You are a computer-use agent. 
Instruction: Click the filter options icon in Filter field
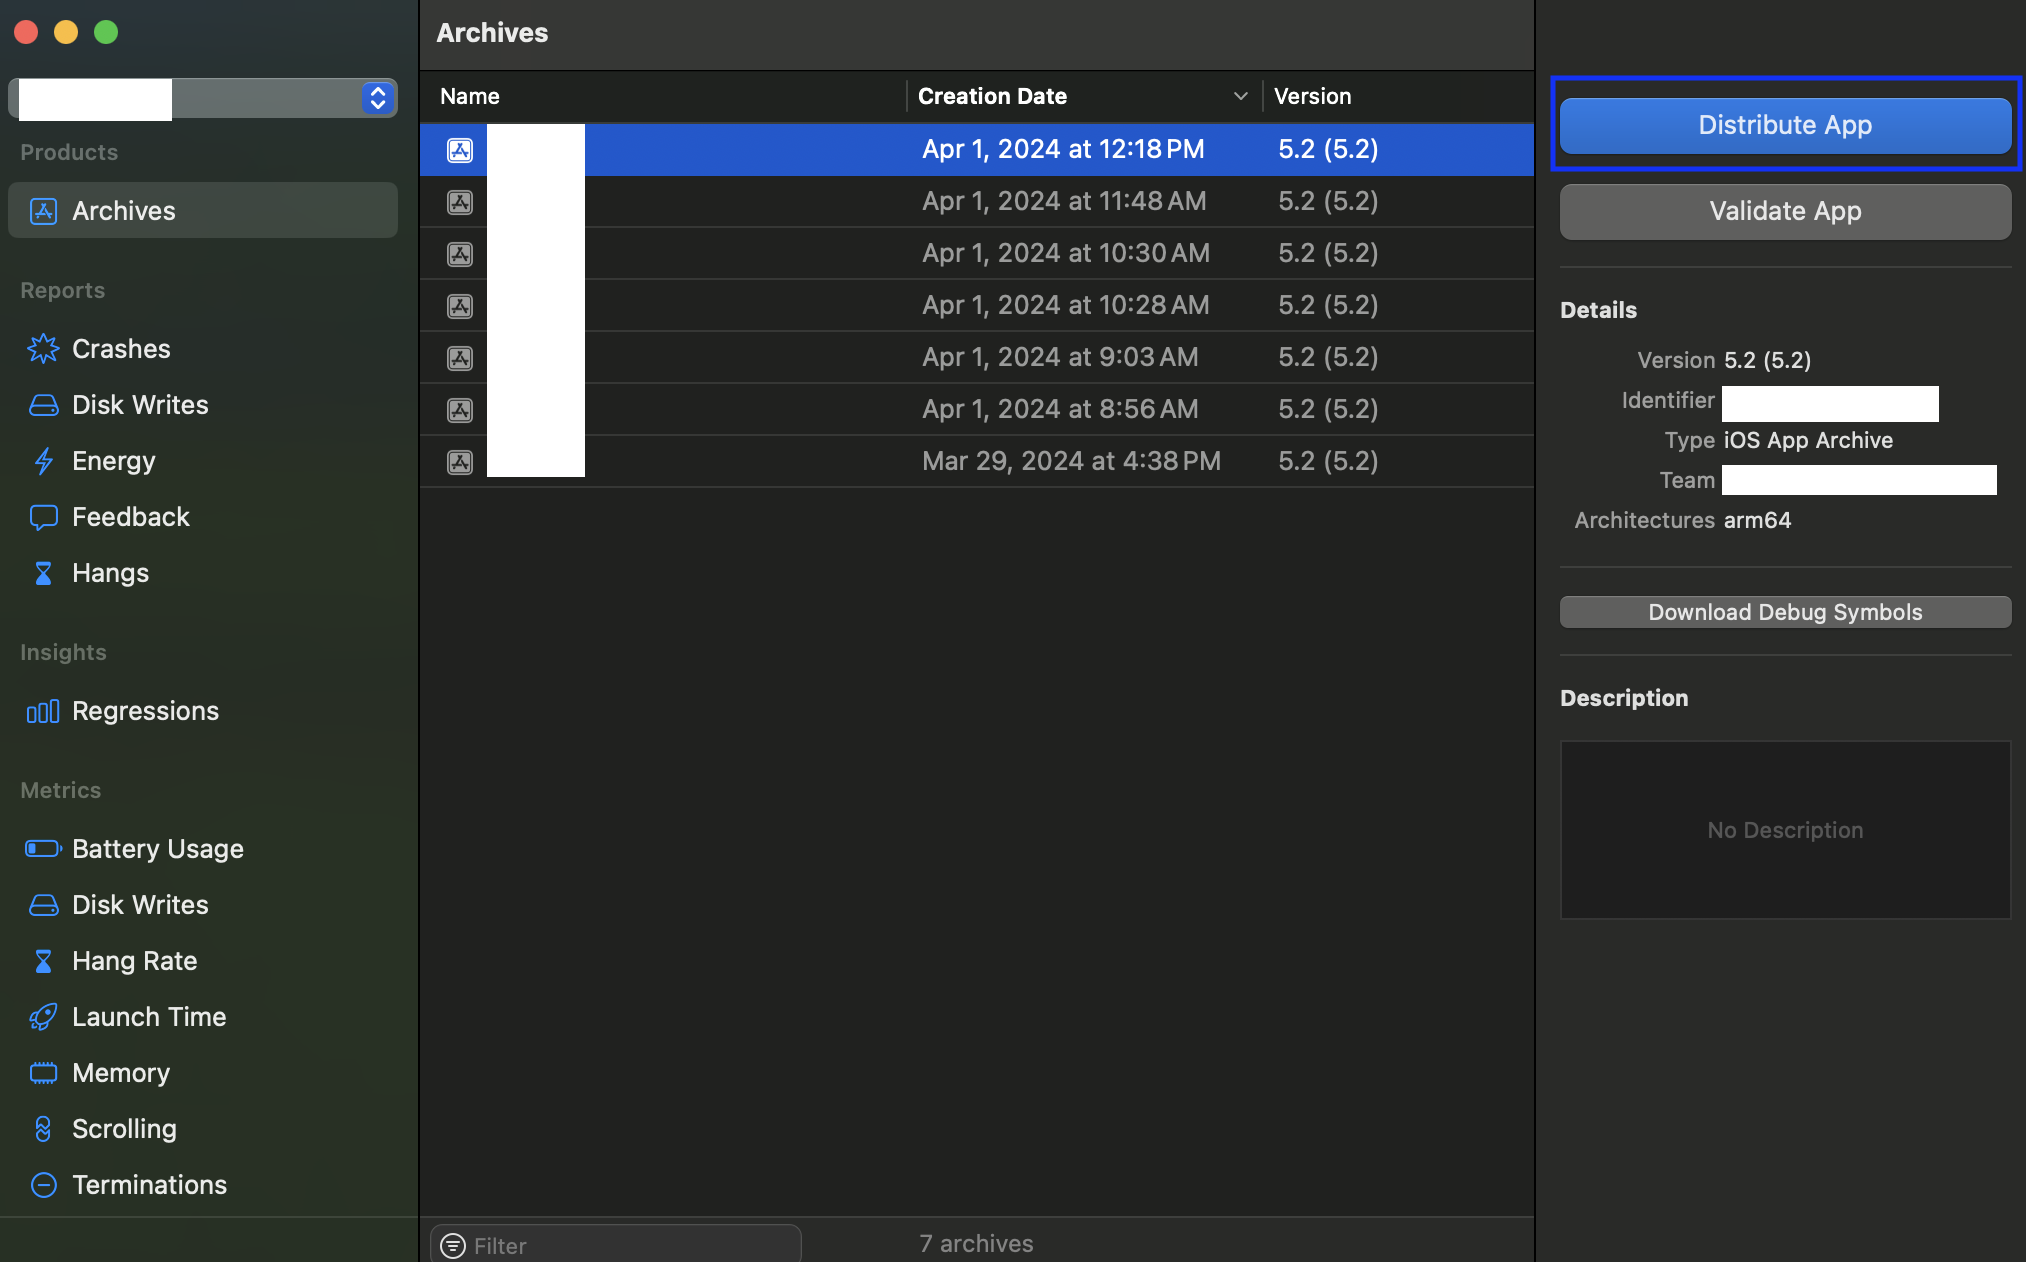[x=453, y=1245]
